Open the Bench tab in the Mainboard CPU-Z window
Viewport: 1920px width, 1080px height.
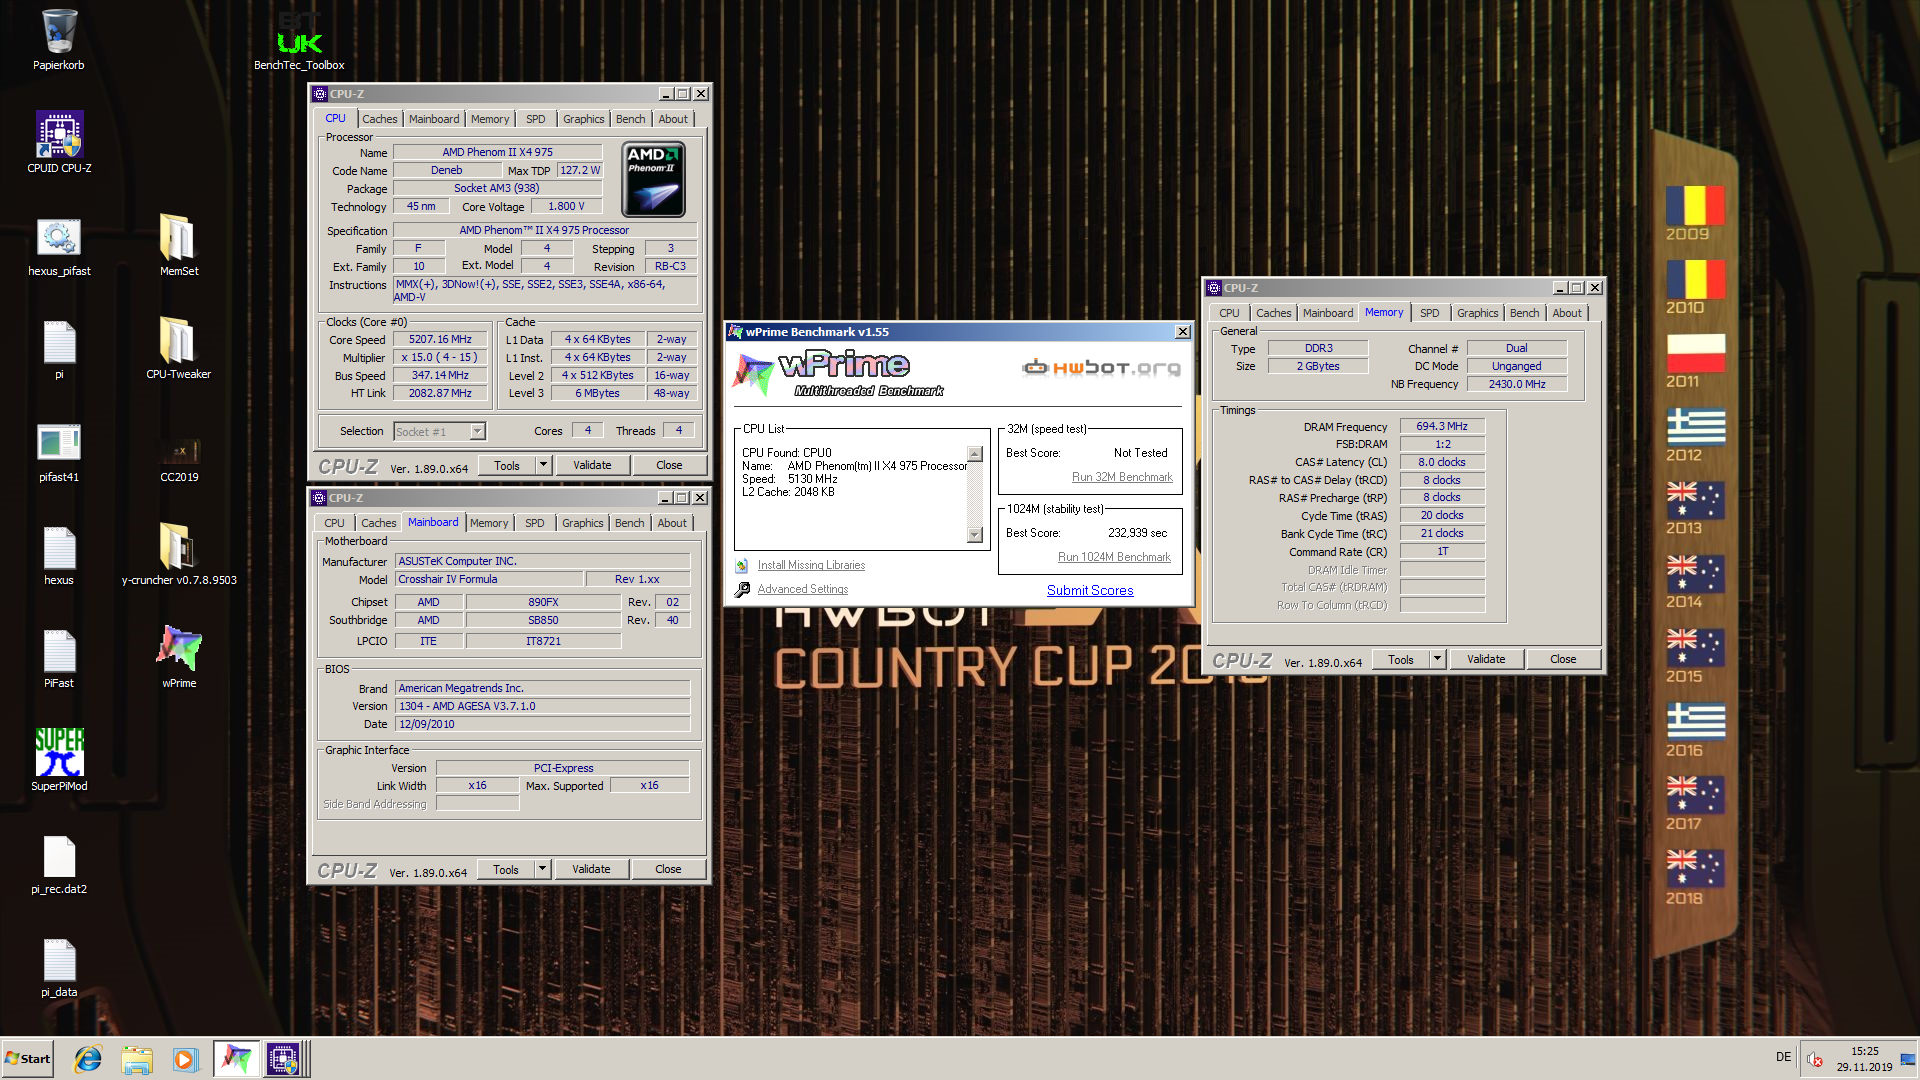[629, 523]
